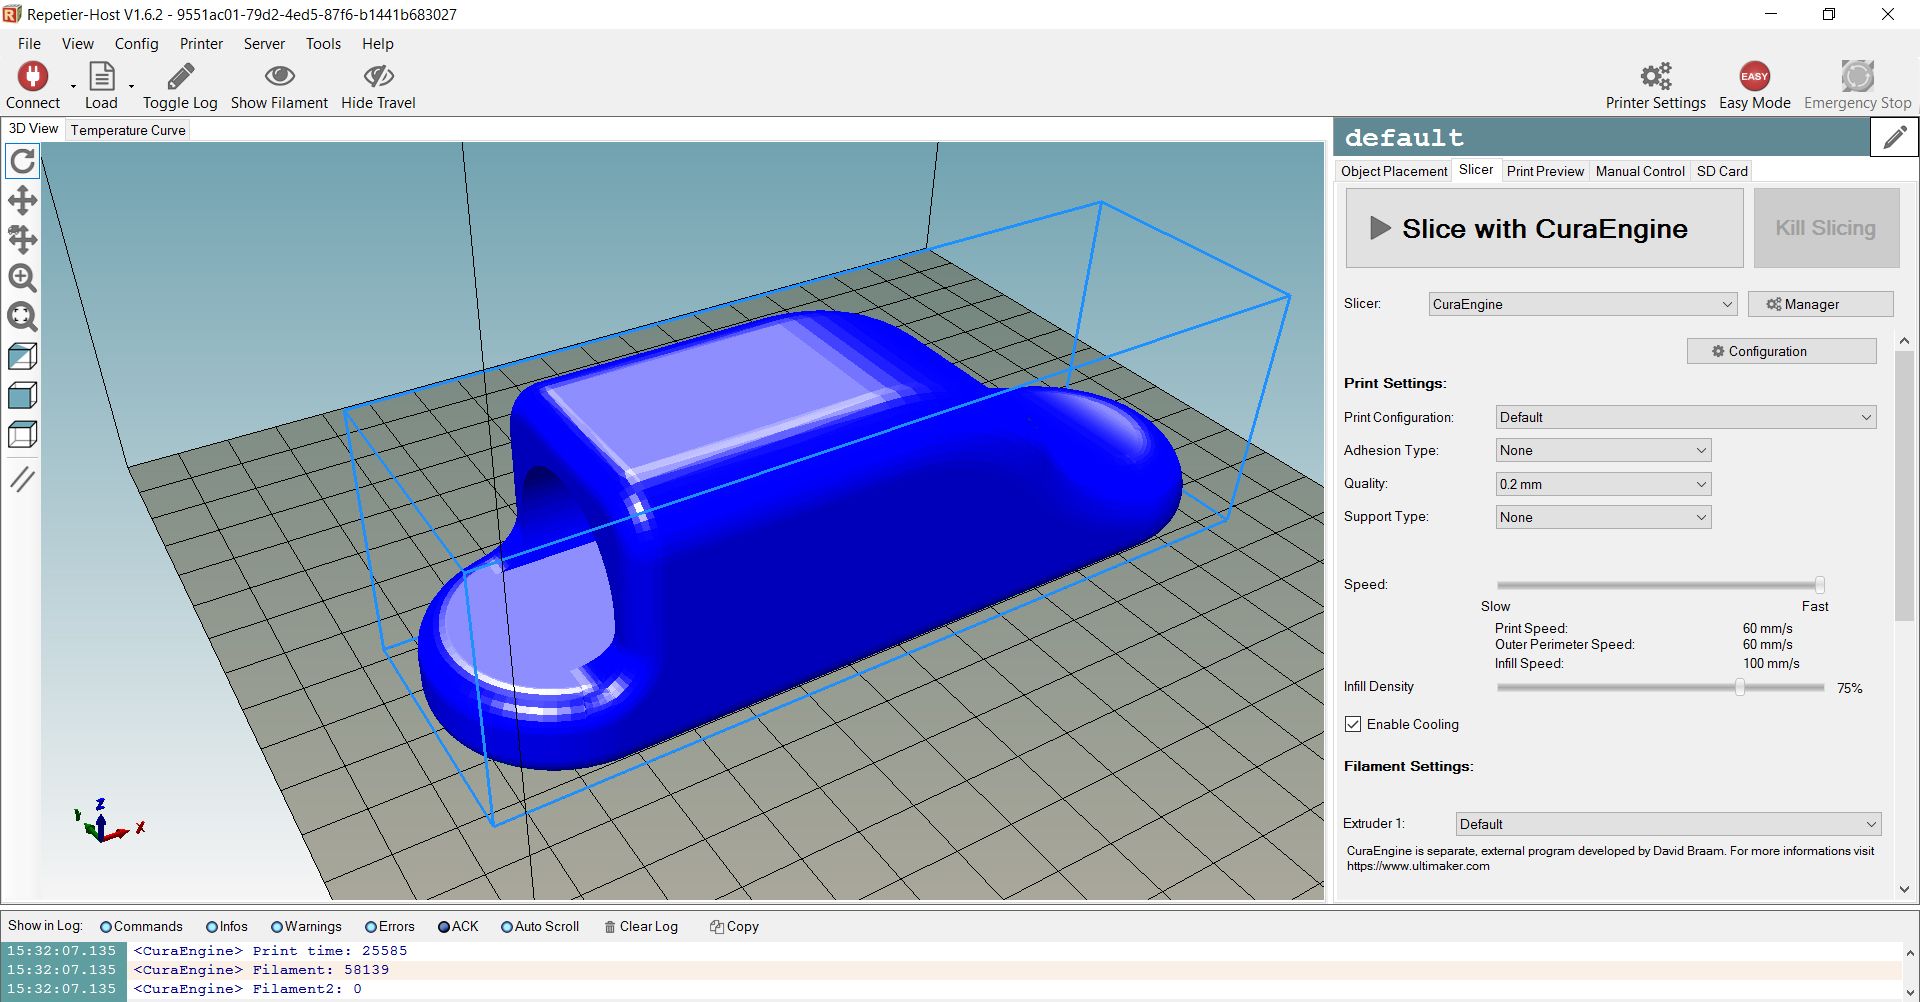Click zoom to fit objects icon

pyautogui.click(x=22, y=317)
